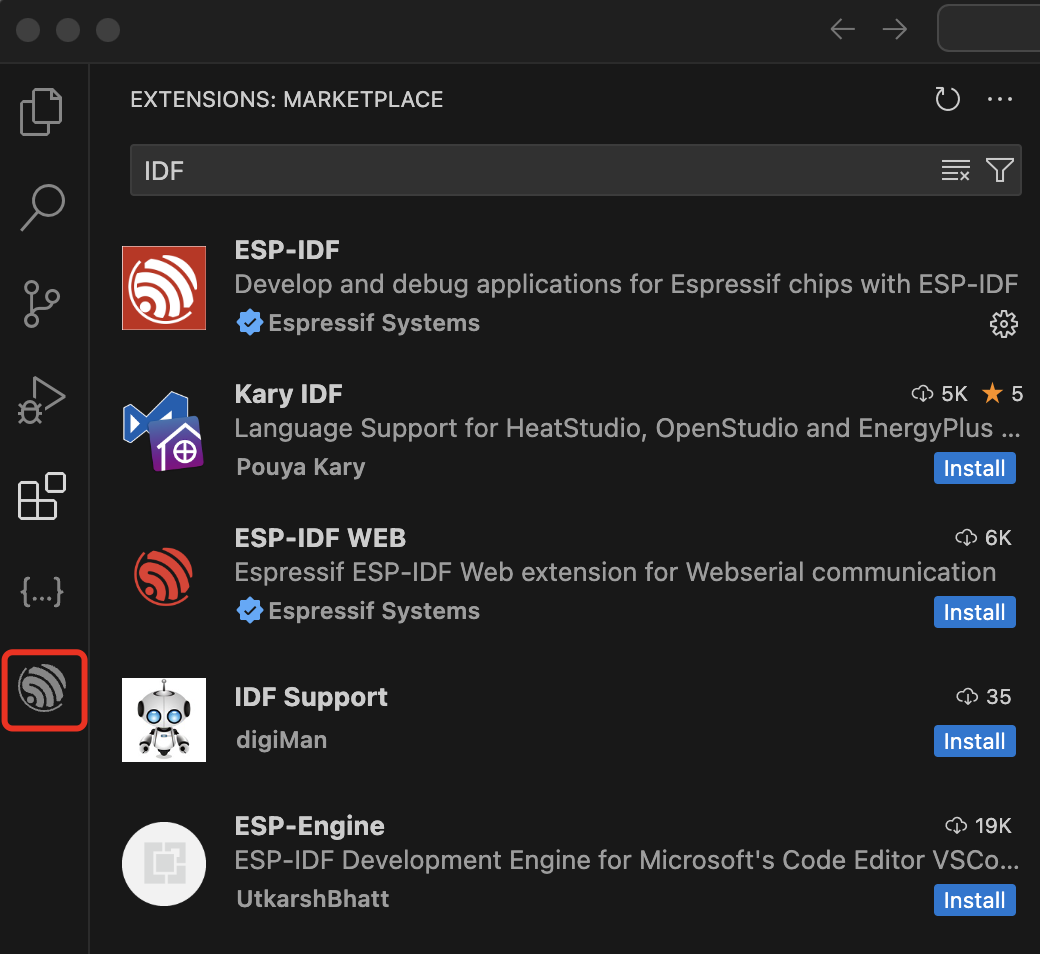Open the Explorer view in the activity bar
1040x954 pixels.
point(41,111)
